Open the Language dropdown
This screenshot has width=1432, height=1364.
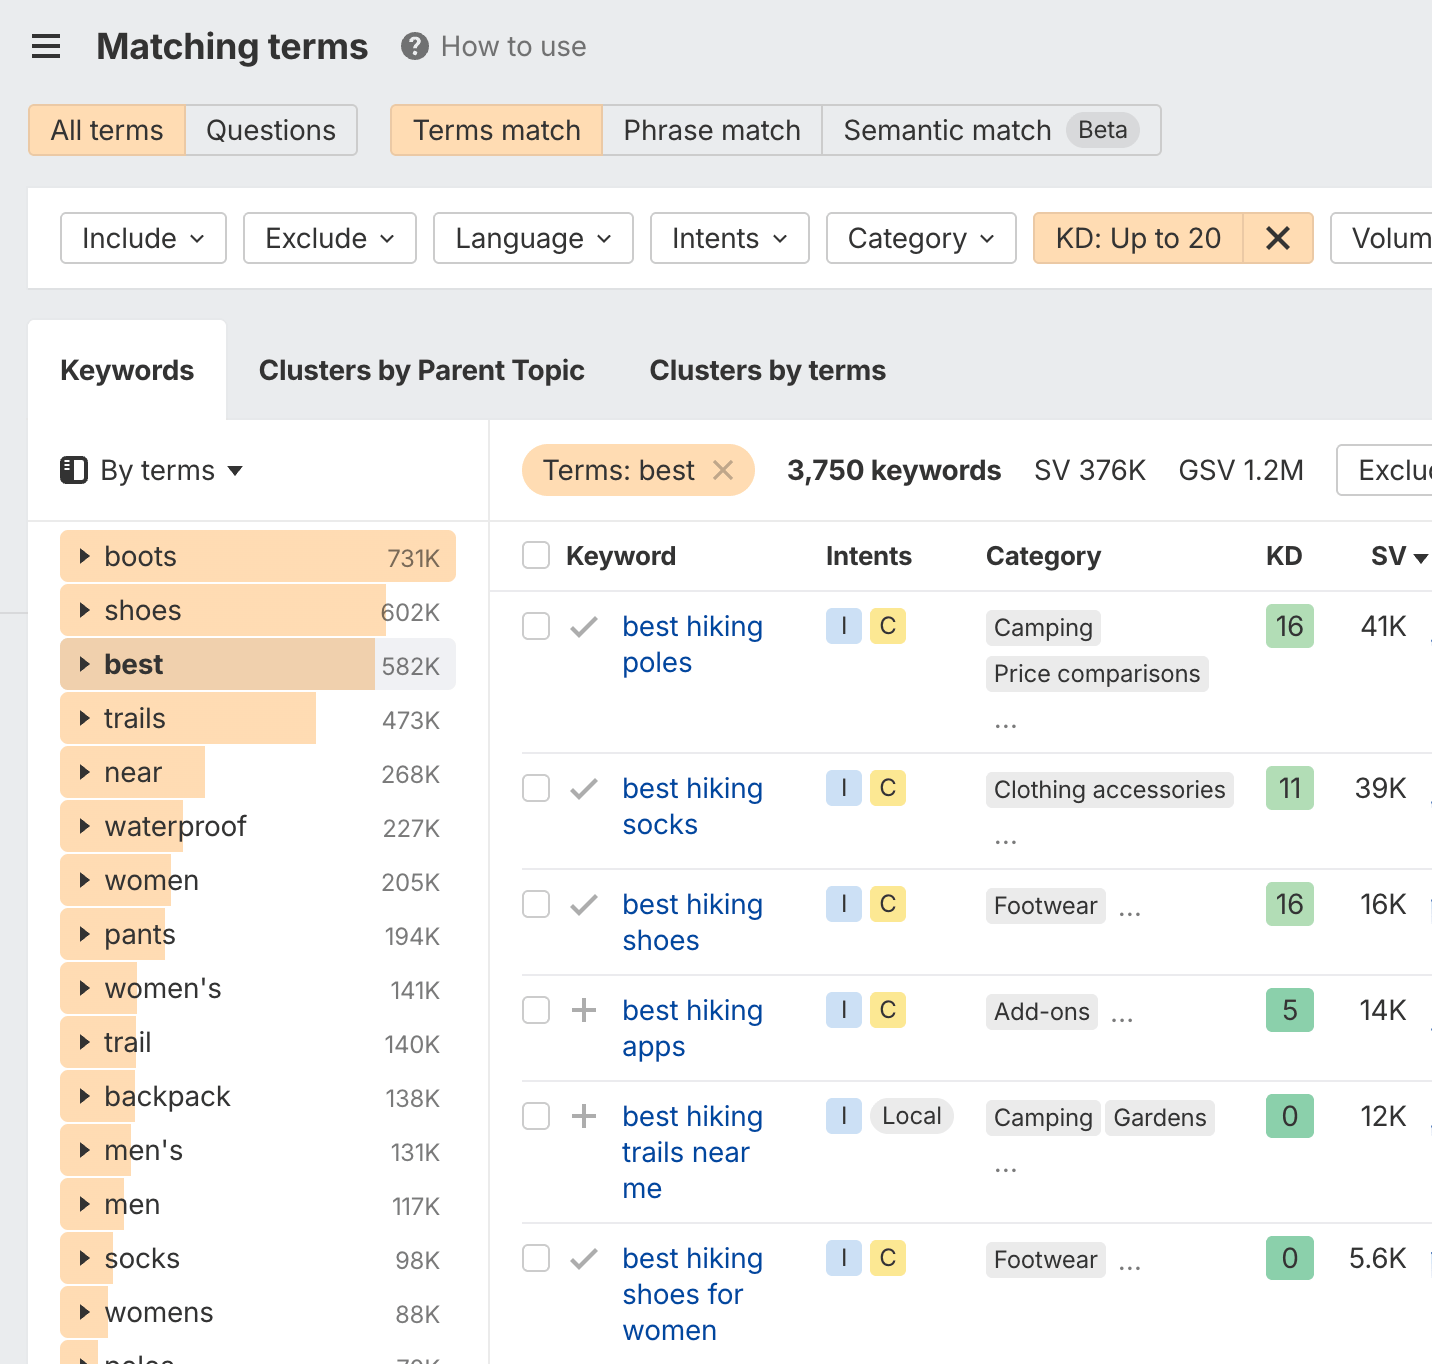click(533, 238)
